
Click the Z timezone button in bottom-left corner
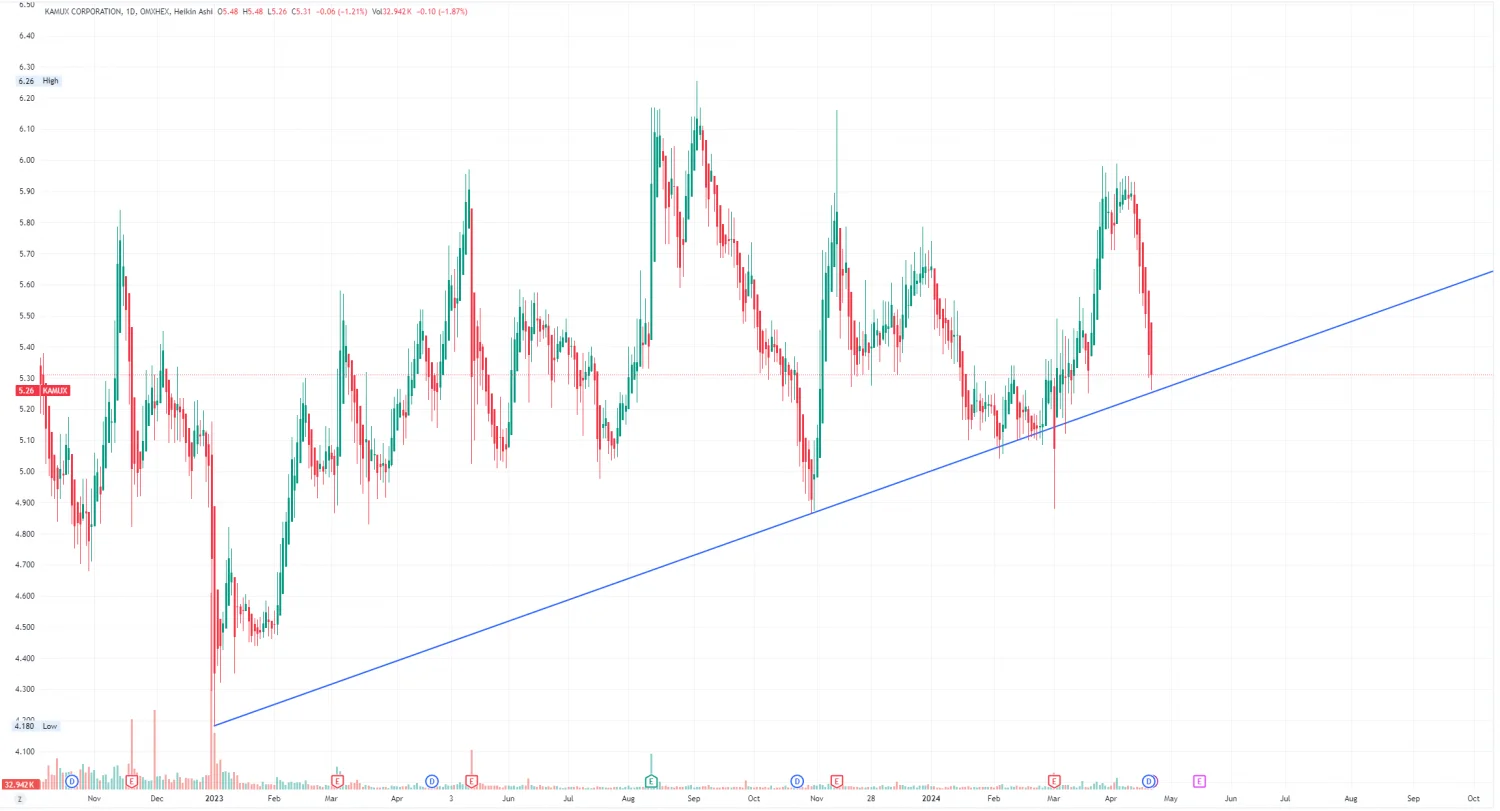click(x=21, y=799)
